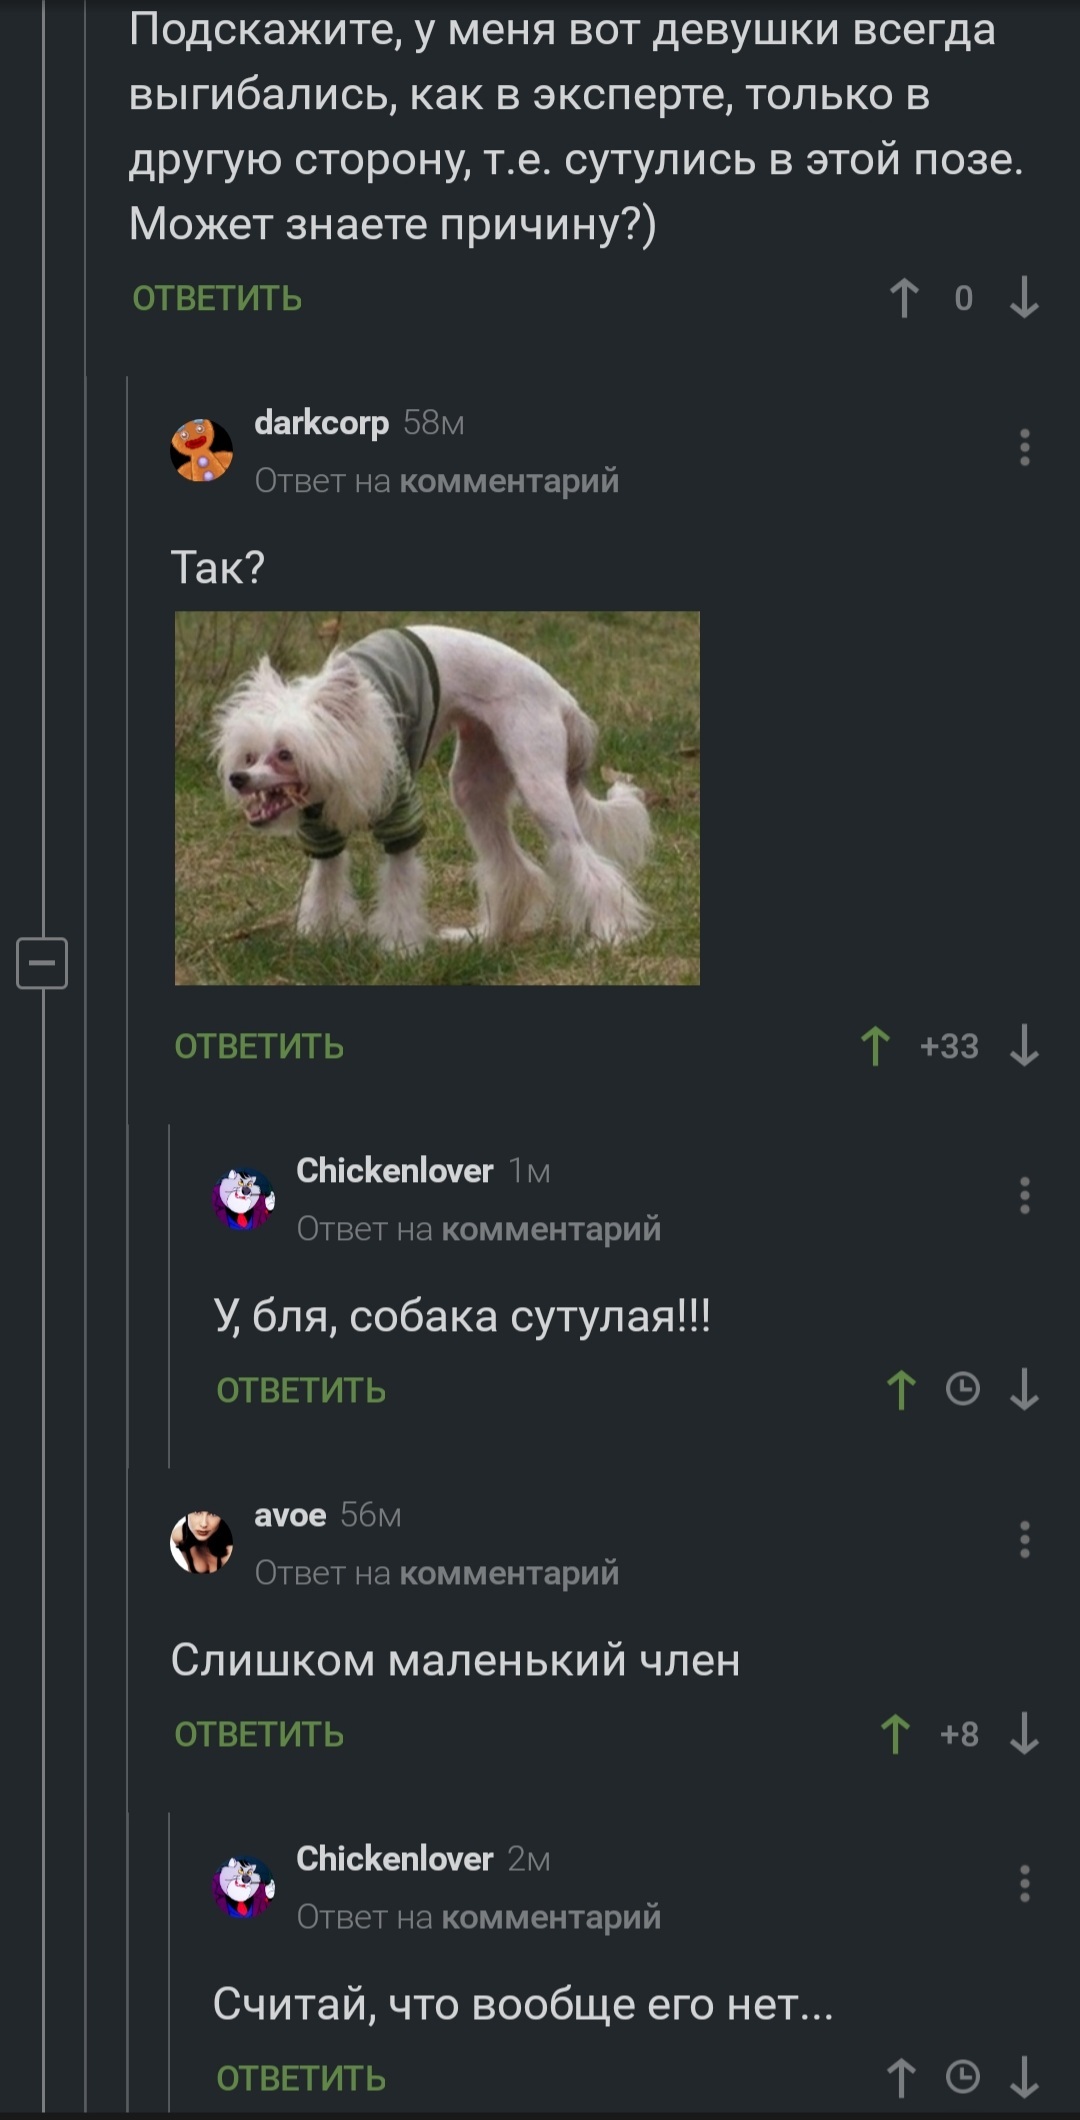Downvote avoe's comment rated +8

pos(1024,1734)
